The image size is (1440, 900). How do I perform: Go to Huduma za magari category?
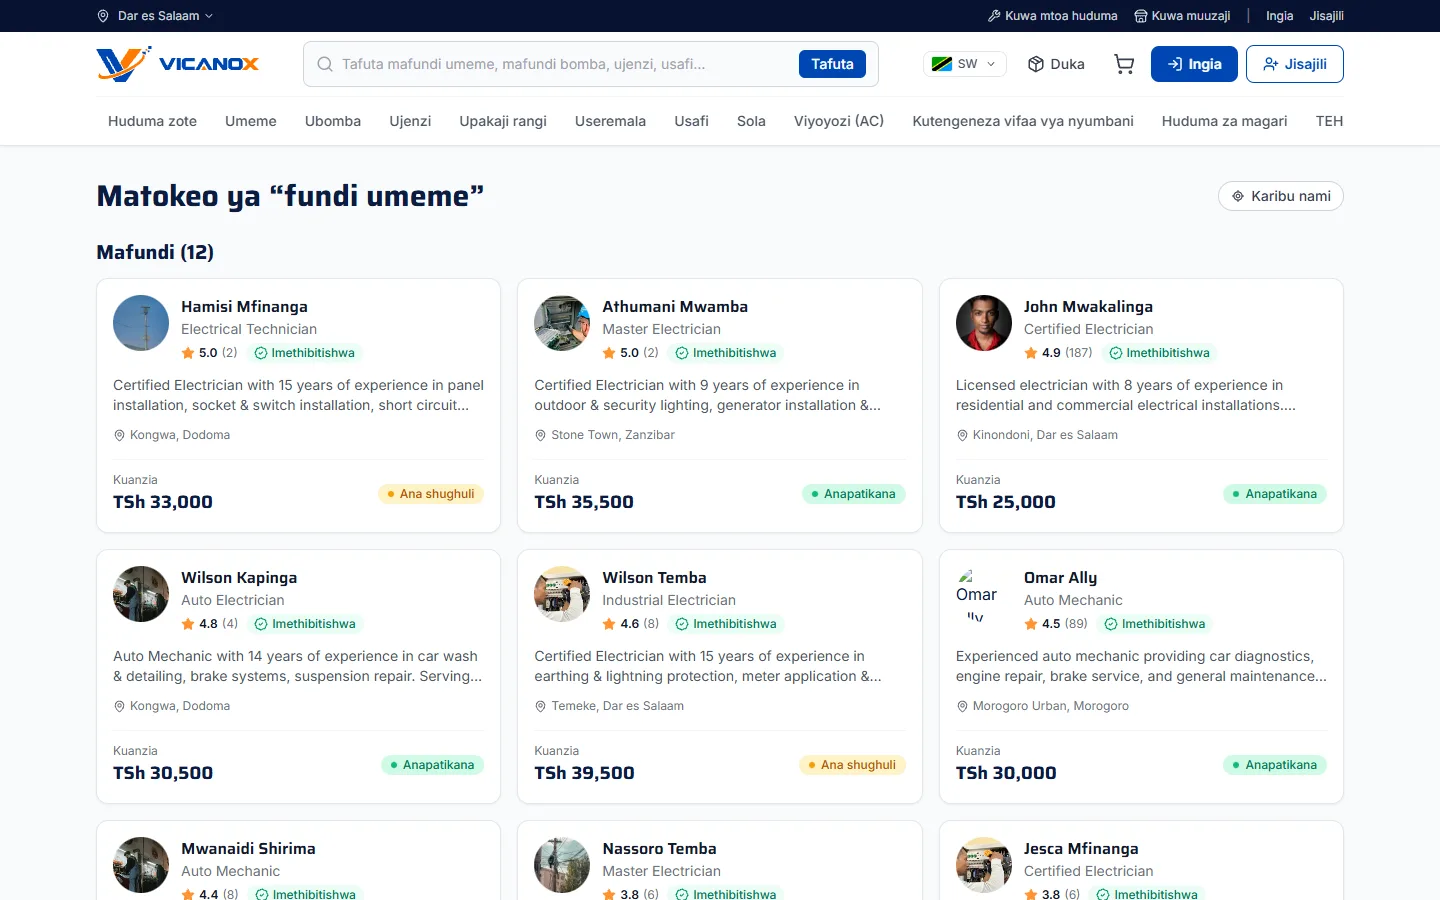pyautogui.click(x=1224, y=121)
